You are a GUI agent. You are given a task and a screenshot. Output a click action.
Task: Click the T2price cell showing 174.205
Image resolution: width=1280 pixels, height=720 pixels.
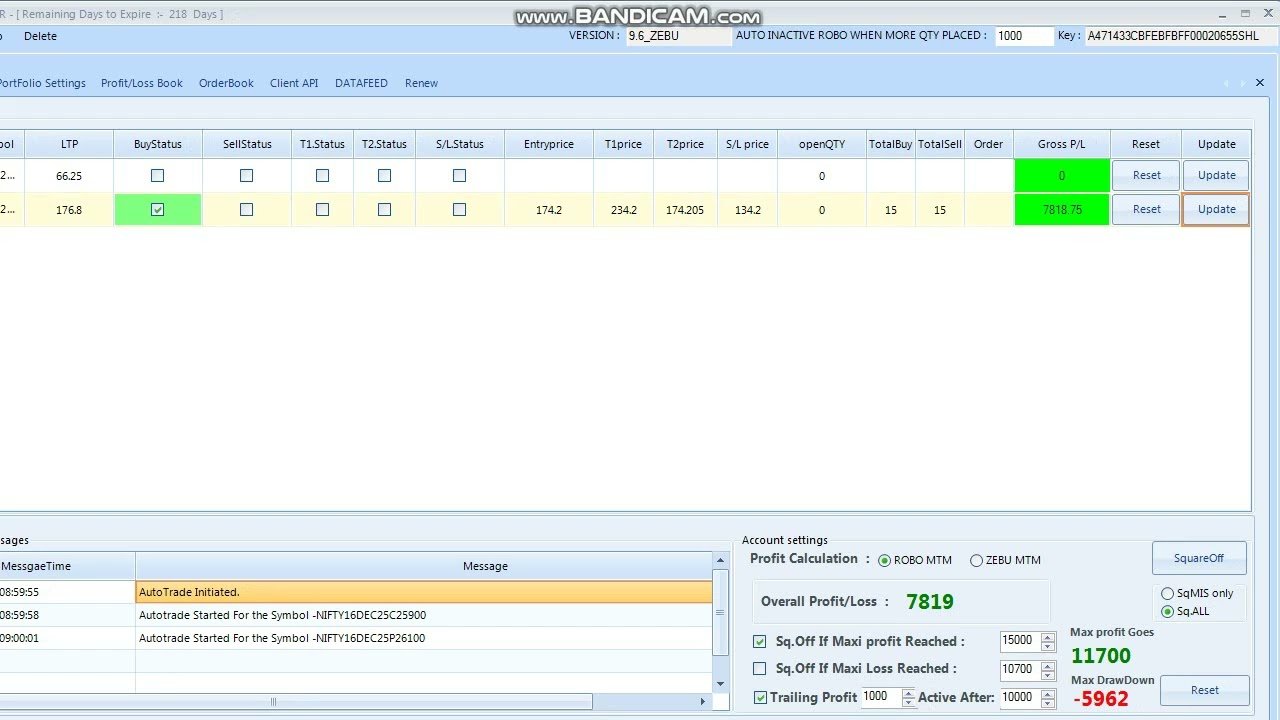click(x=685, y=210)
